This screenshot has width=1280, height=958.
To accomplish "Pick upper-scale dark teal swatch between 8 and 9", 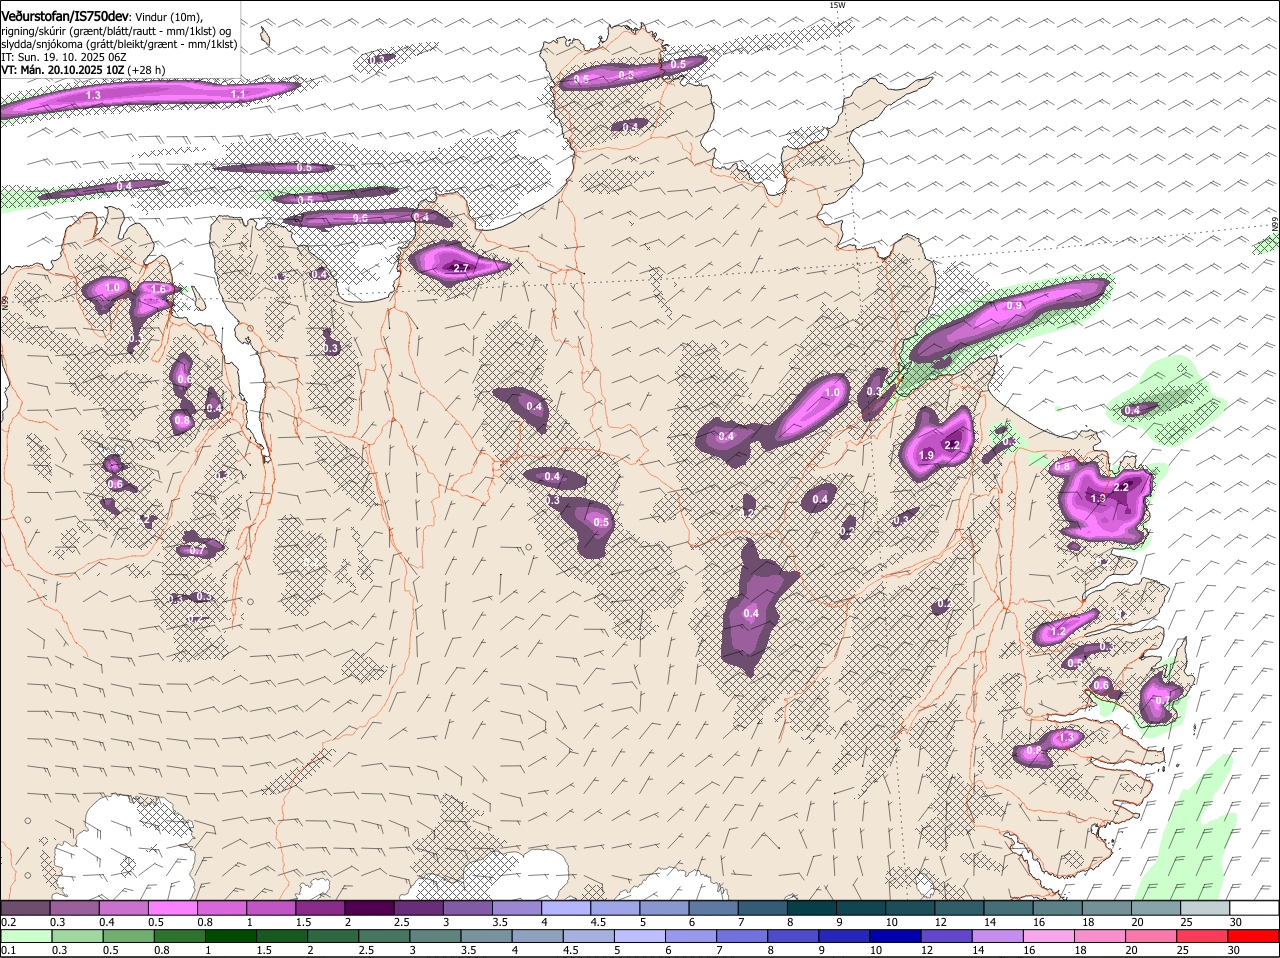I will [x=812, y=908].
